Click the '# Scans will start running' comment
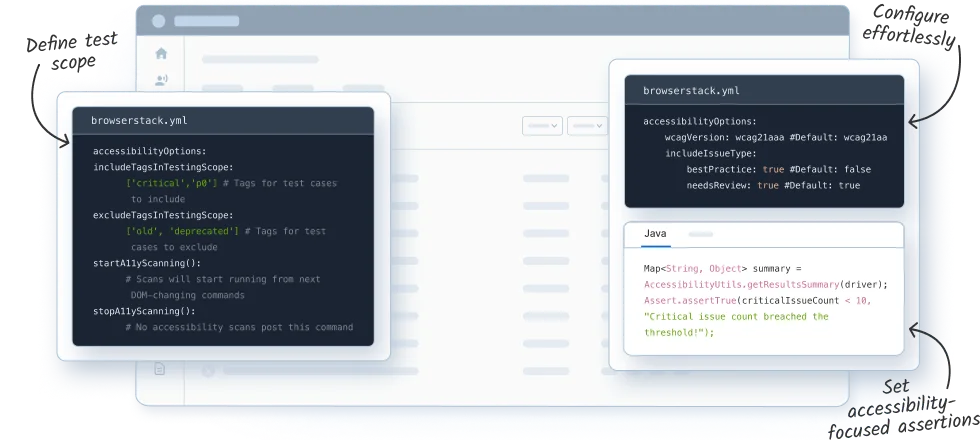Viewport: 980px width, 440px height. (222, 279)
